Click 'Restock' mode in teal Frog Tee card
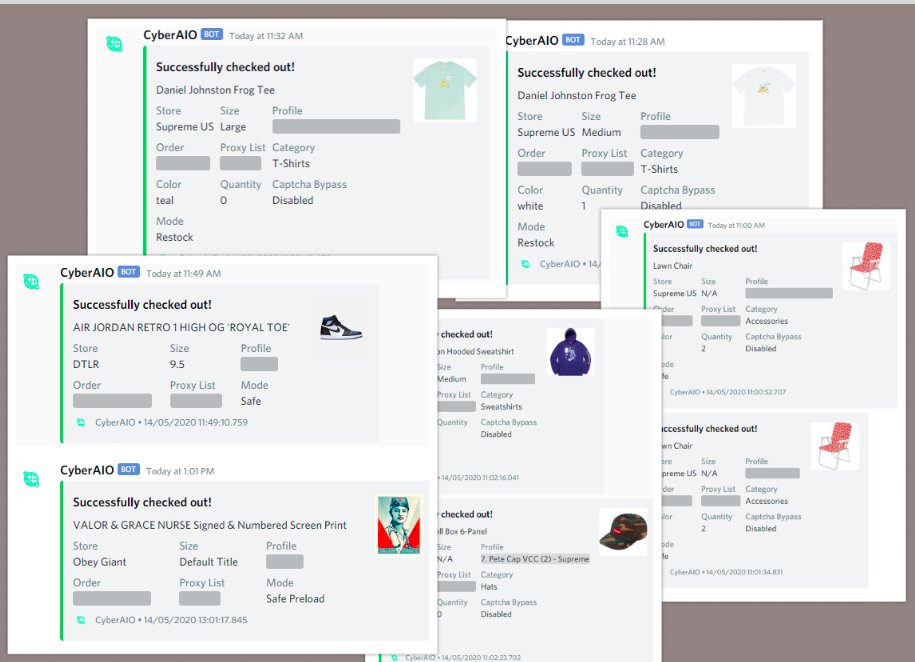Image resolution: width=915 pixels, height=662 pixels. tap(174, 237)
